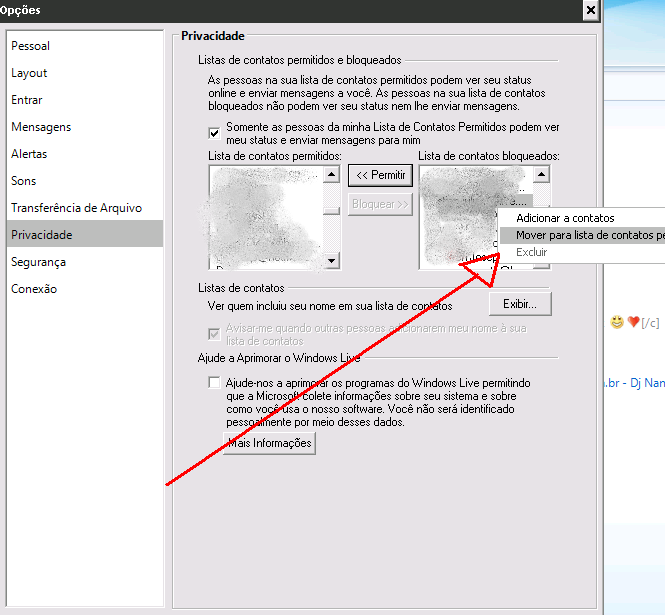
Task: Open the 'Pessoal' options category
Action: [x=31, y=46]
